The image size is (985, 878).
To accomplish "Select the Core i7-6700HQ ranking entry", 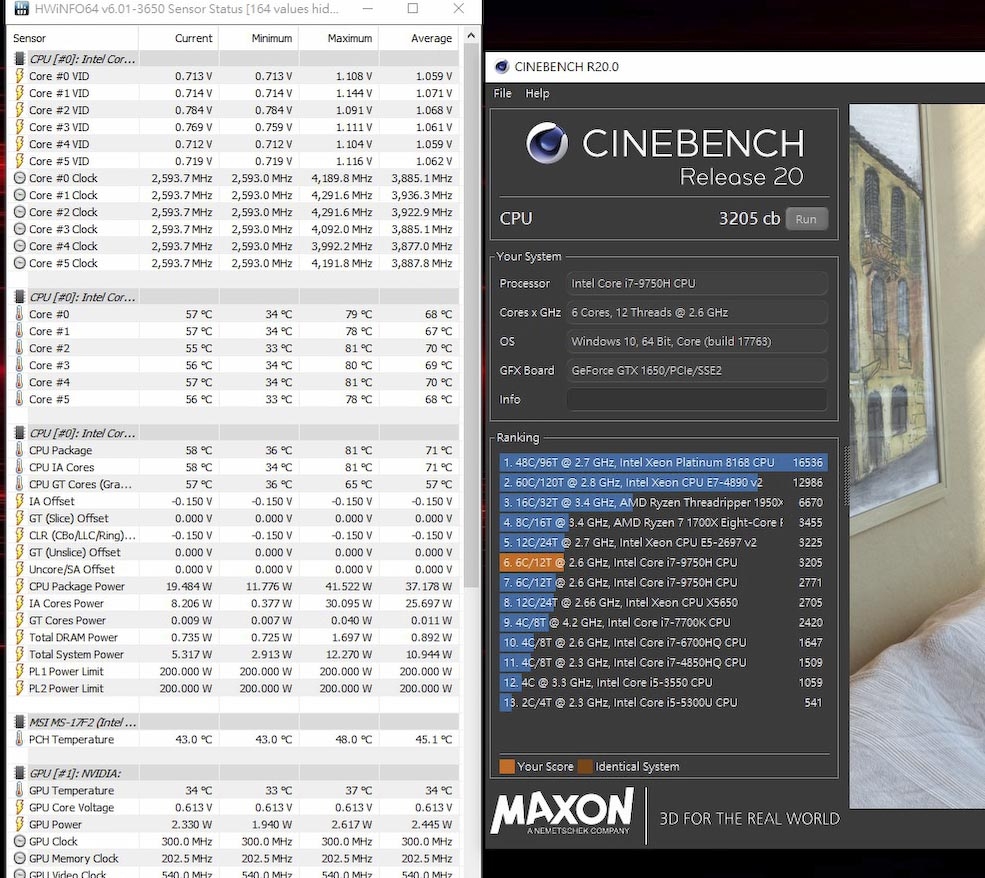I will (x=663, y=642).
